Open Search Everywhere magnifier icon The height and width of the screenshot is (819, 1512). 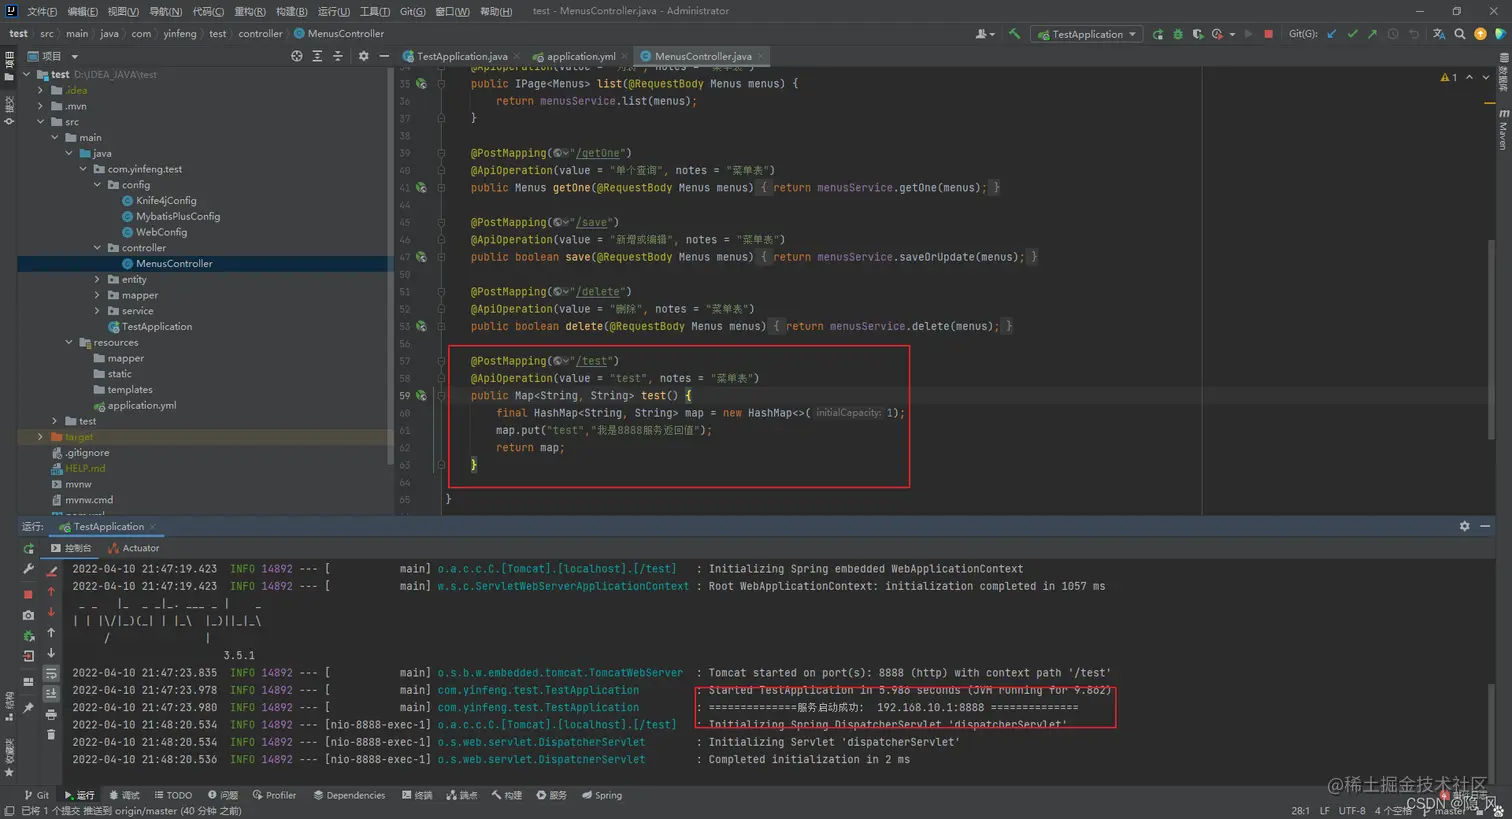tap(1460, 34)
